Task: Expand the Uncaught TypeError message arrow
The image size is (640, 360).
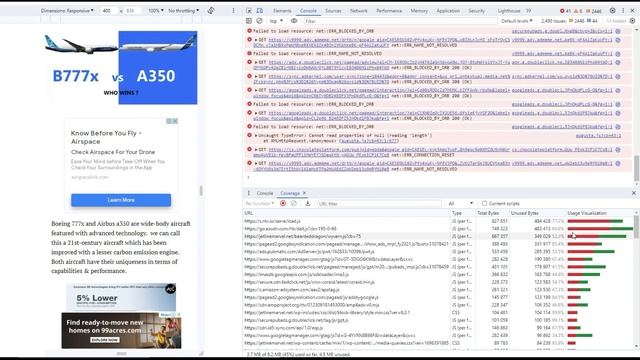Action: [256, 136]
